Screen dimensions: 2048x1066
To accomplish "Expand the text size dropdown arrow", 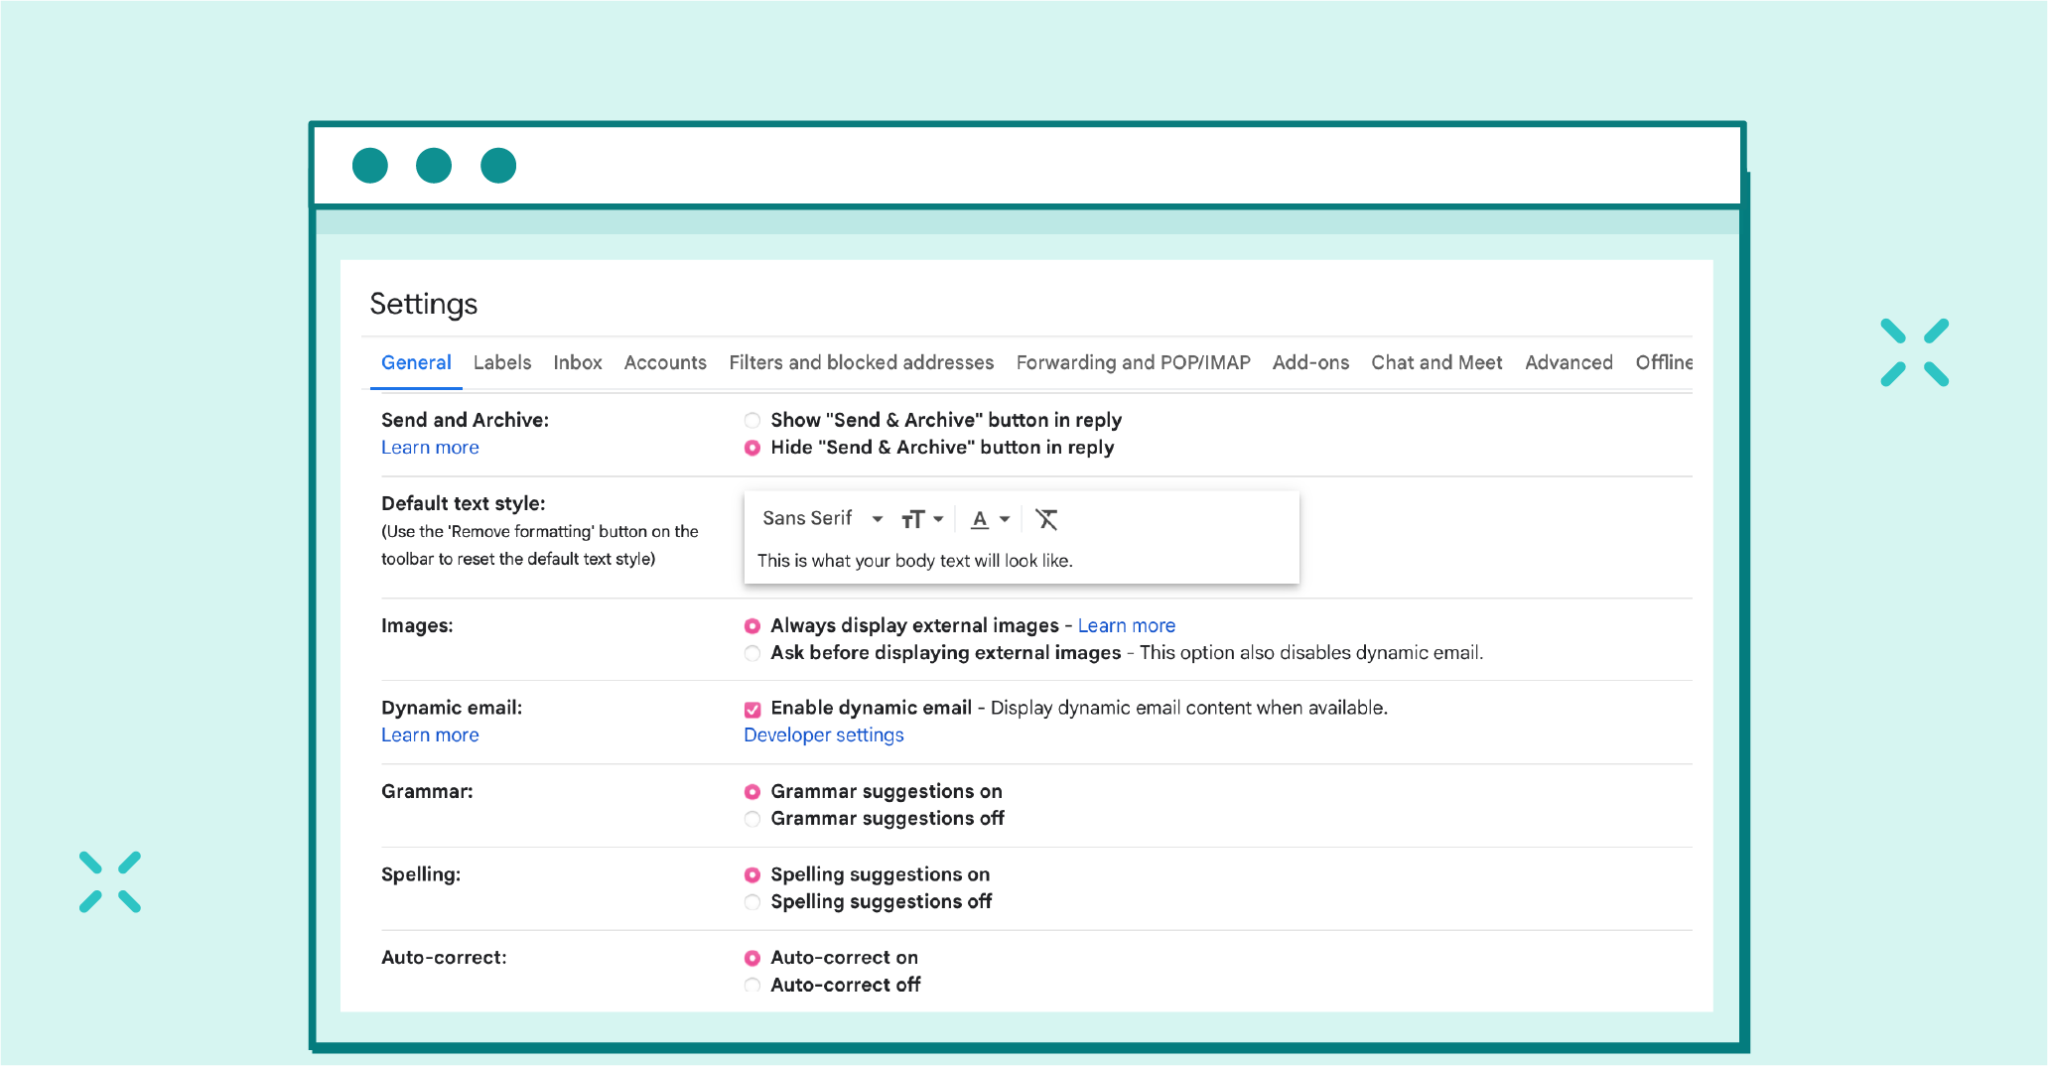I will tap(938, 518).
